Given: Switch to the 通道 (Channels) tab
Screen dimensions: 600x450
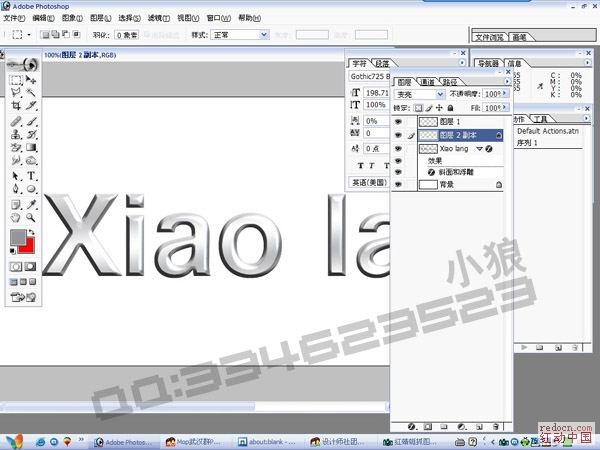Looking at the screenshot, I should [x=427, y=82].
